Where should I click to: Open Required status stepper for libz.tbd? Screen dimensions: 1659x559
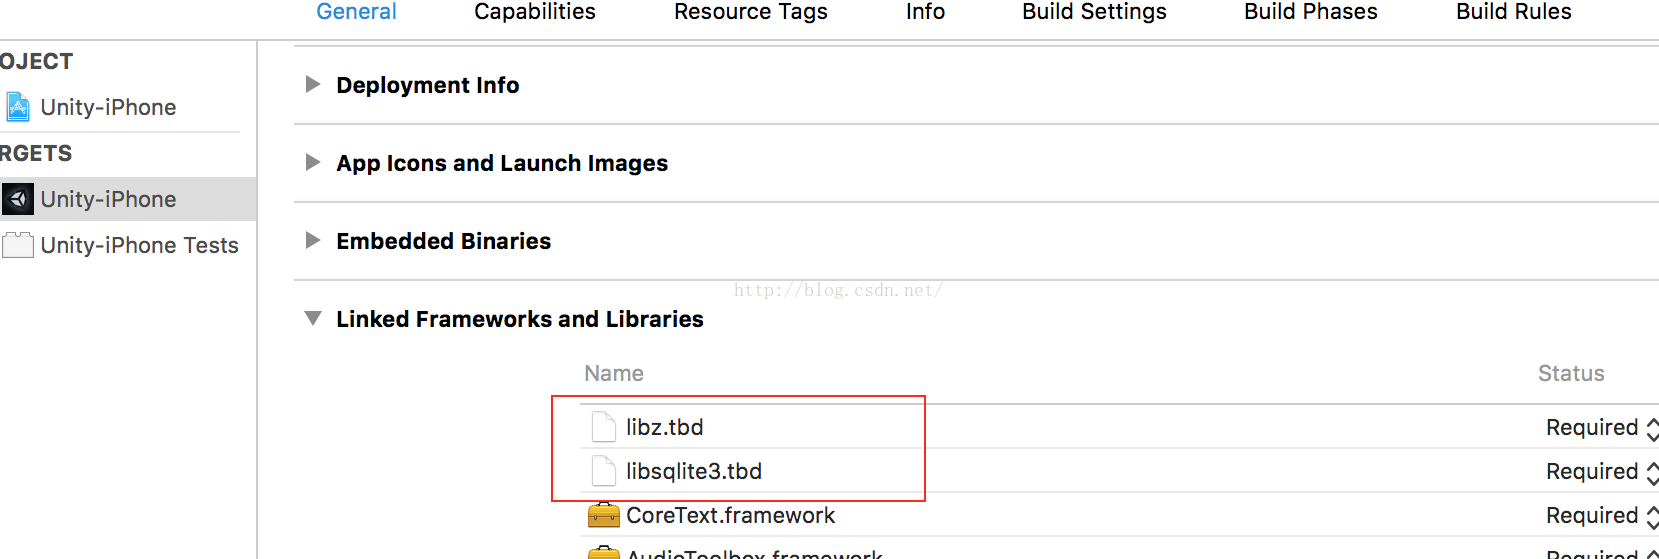click(1652, 428)
